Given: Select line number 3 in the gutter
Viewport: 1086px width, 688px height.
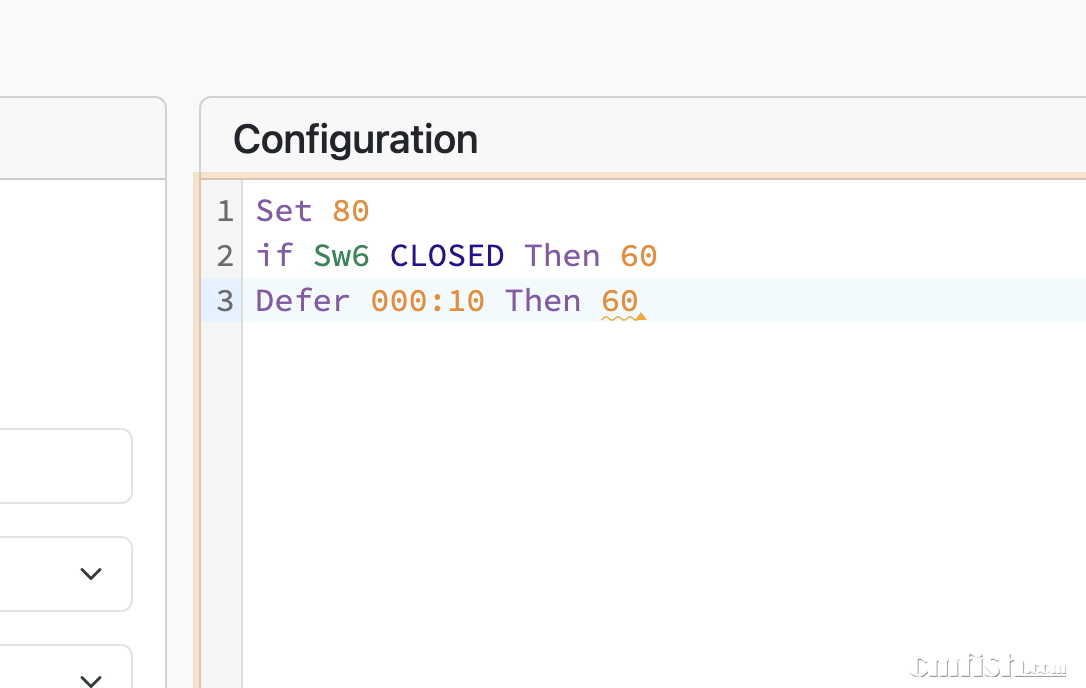Looking at the screenshot, I should point(225,301).
